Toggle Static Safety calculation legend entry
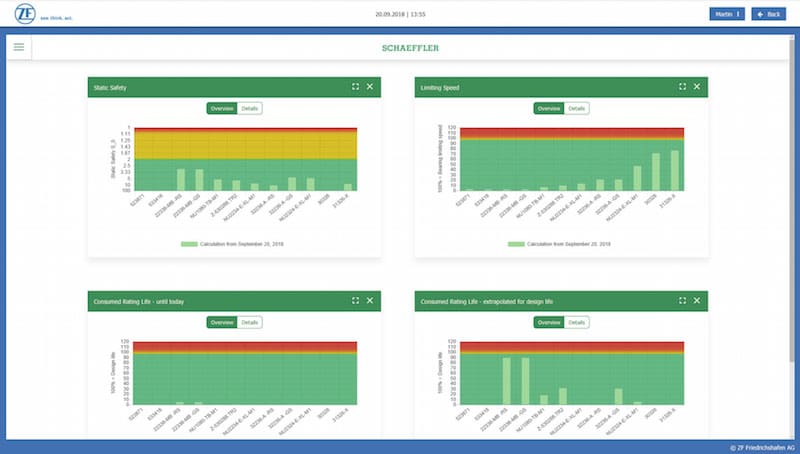The height and width of the screenshot is (454, 800). (234, 243)
